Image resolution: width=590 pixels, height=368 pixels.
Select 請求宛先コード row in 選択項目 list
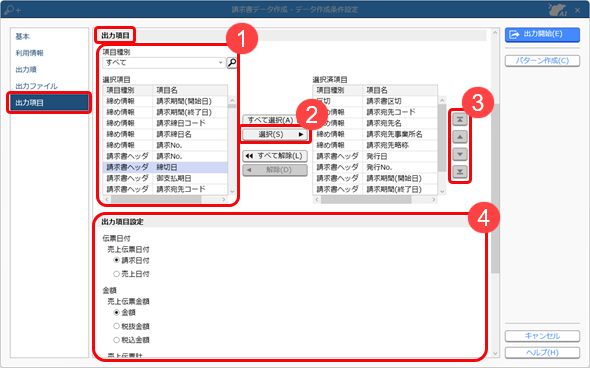click(165, 189)
